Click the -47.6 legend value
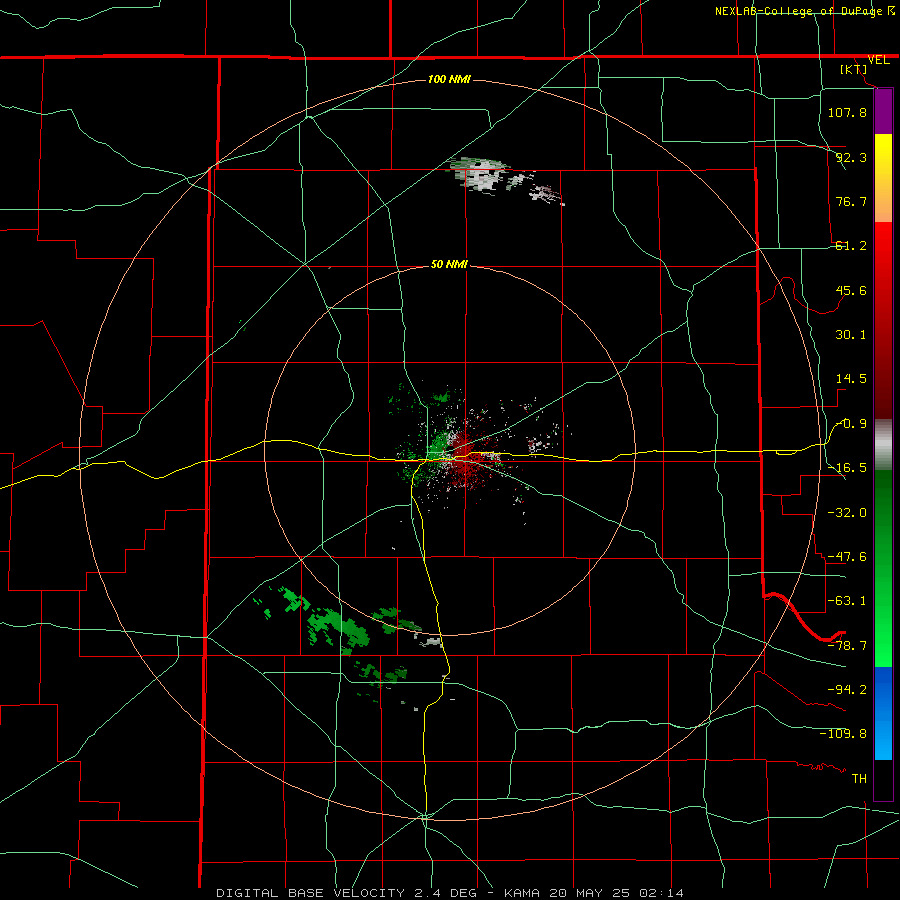 pos(847,557)
